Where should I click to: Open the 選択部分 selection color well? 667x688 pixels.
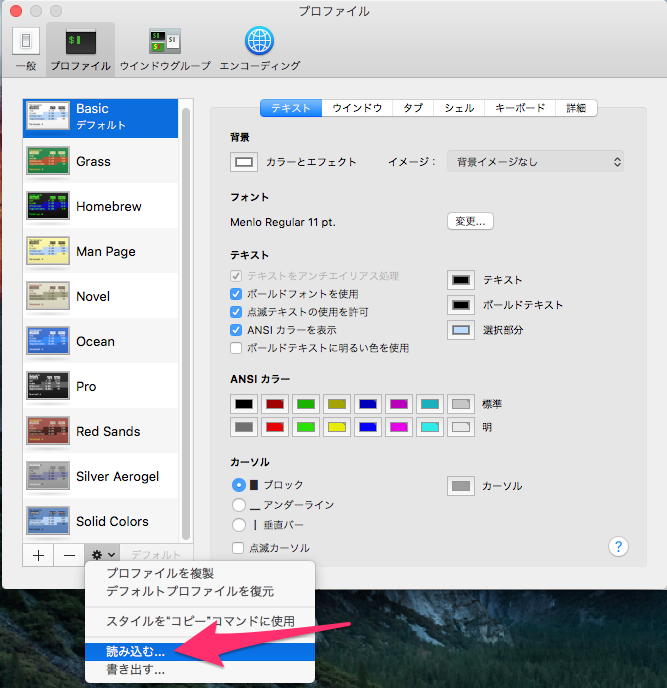pyautogui.click(x=461, y=330)
